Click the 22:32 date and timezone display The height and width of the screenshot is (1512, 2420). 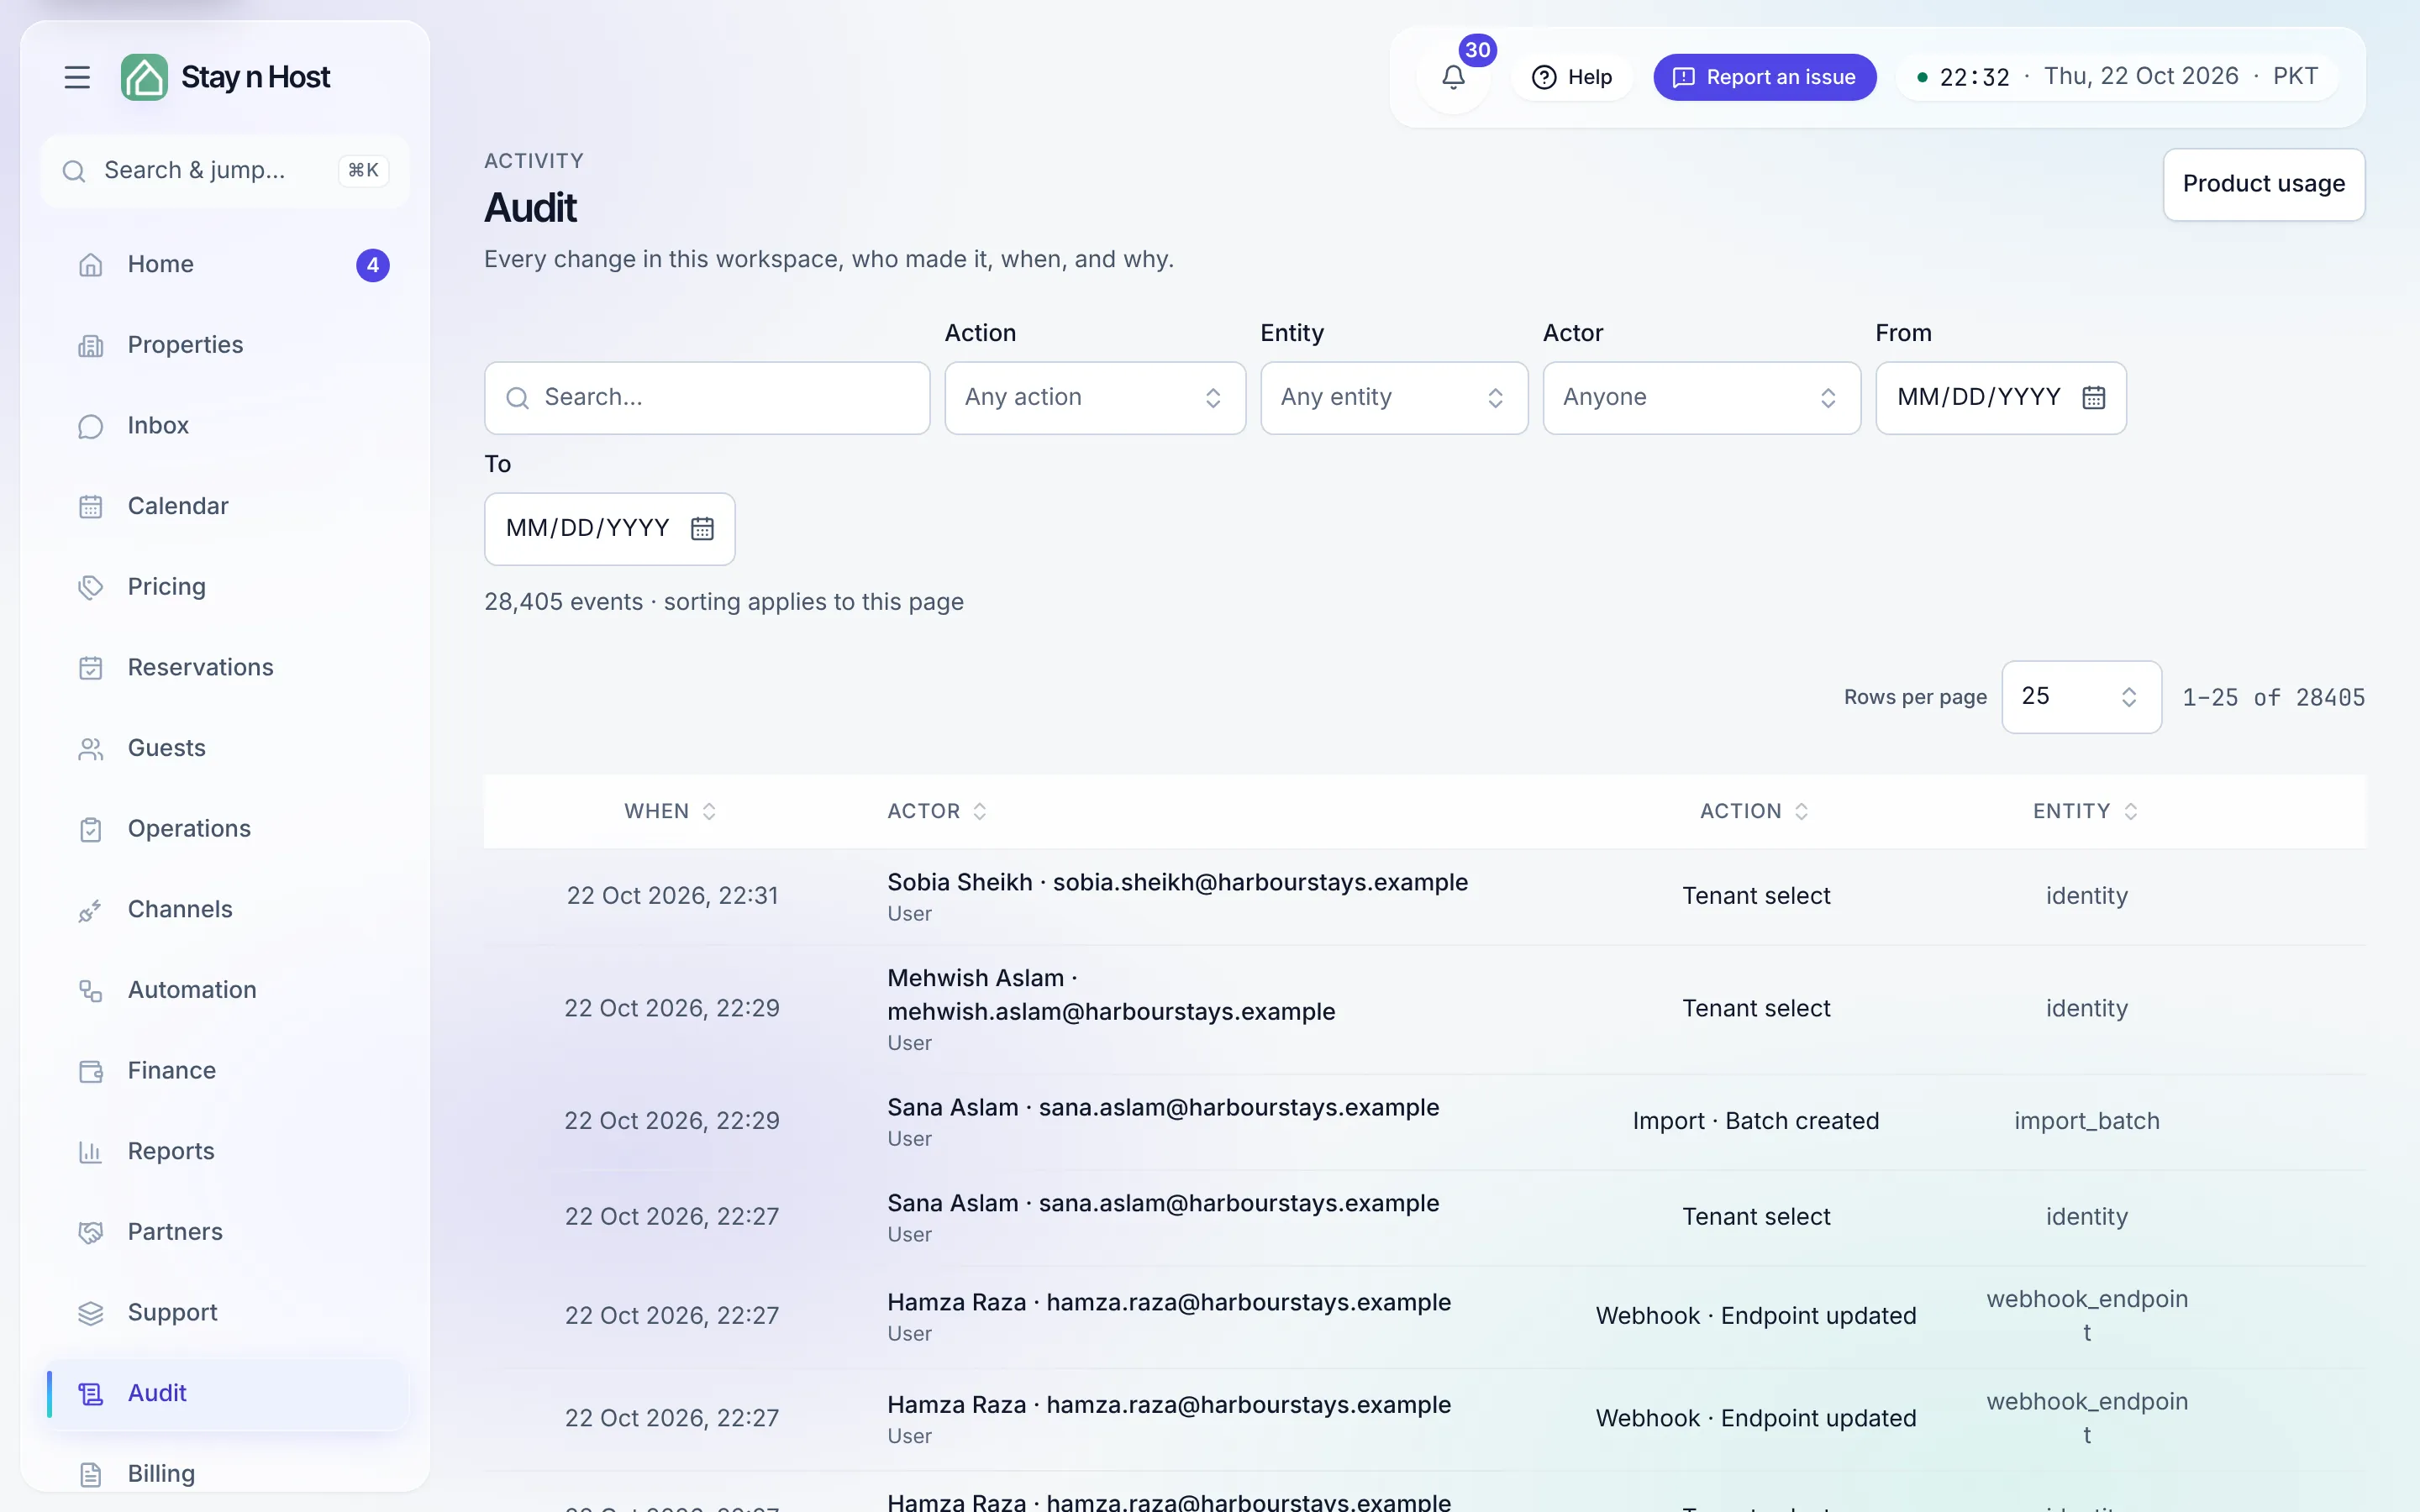coord(2117,77)
